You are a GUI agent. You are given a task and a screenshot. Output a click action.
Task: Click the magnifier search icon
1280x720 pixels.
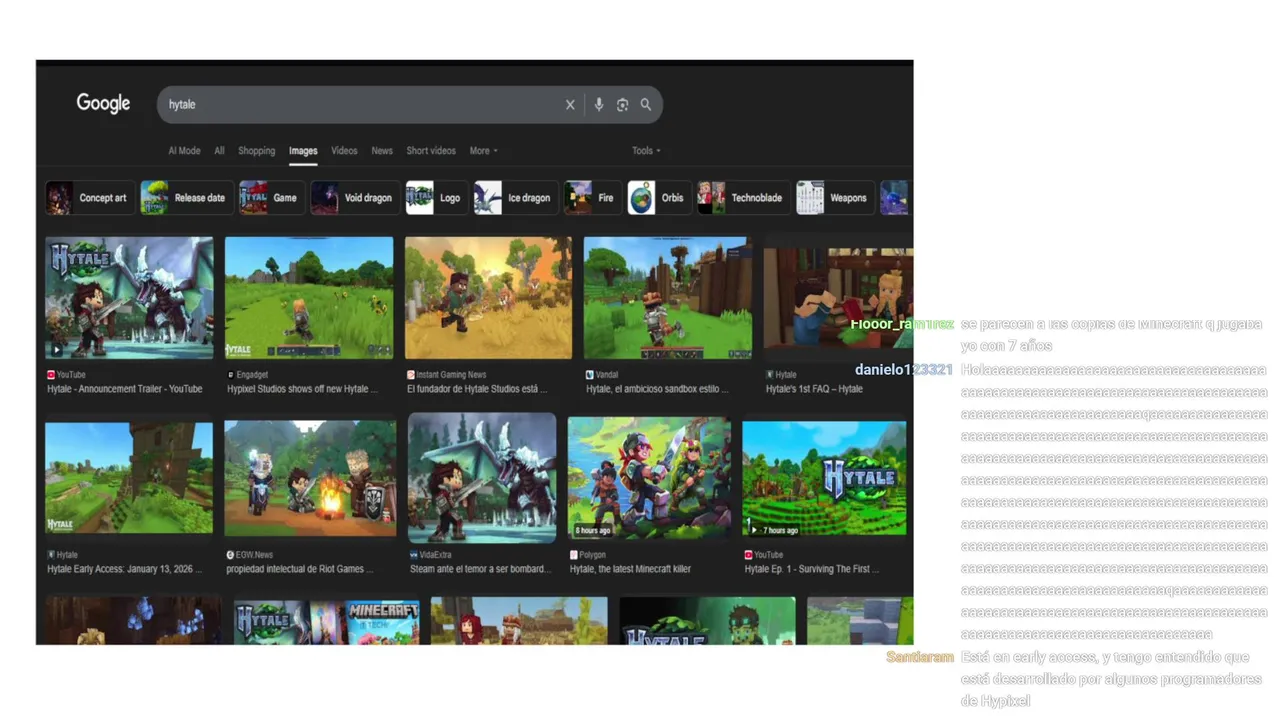[x=646, y=104]
